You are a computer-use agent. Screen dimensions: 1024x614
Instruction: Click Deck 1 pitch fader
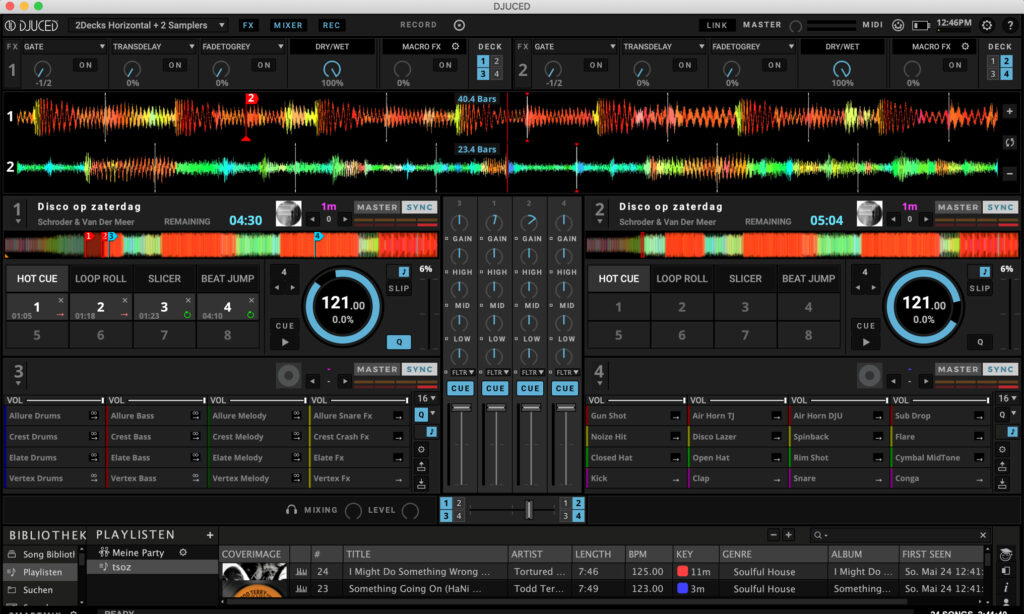click(428, 314)
